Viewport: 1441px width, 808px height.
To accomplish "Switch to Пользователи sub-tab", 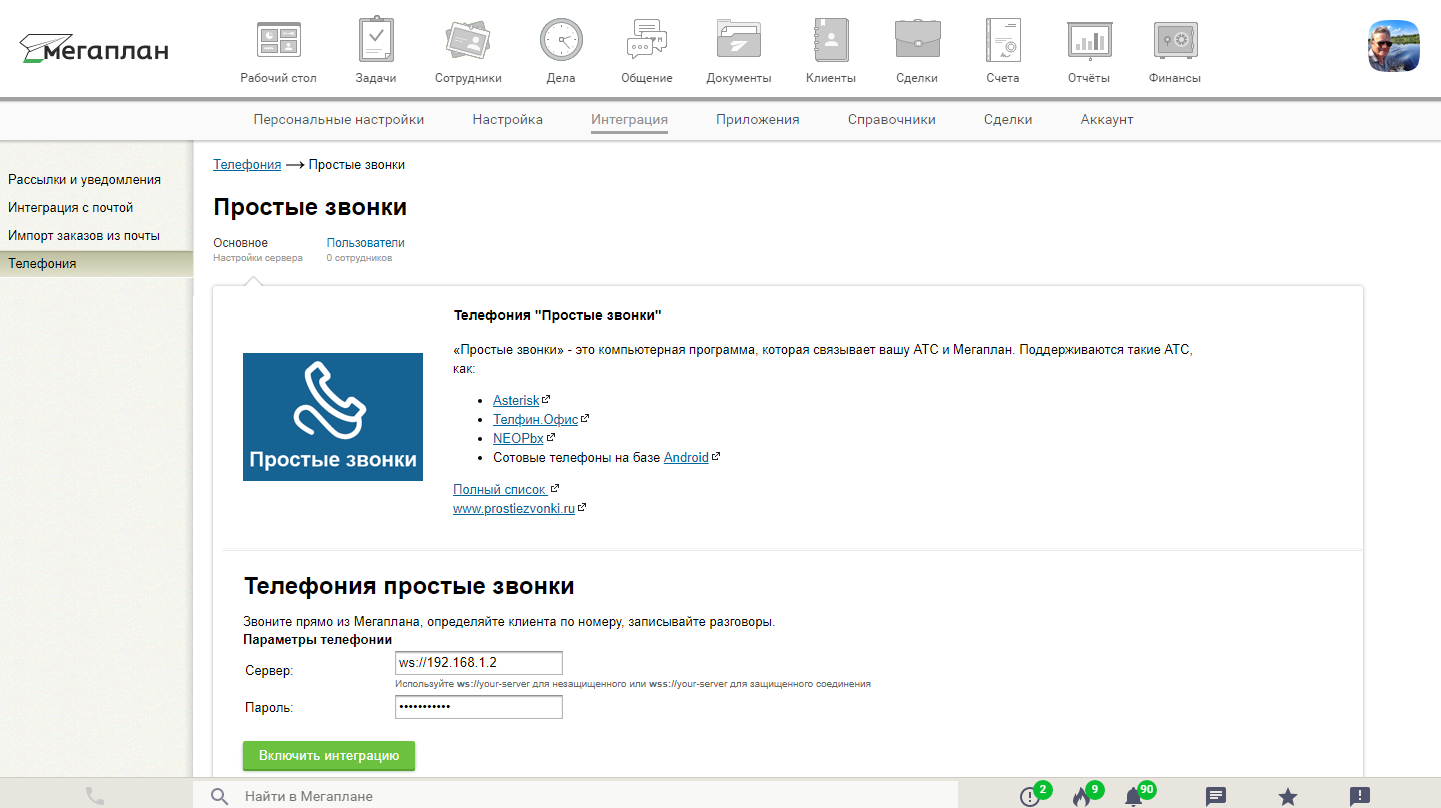I will coord(366,242).
